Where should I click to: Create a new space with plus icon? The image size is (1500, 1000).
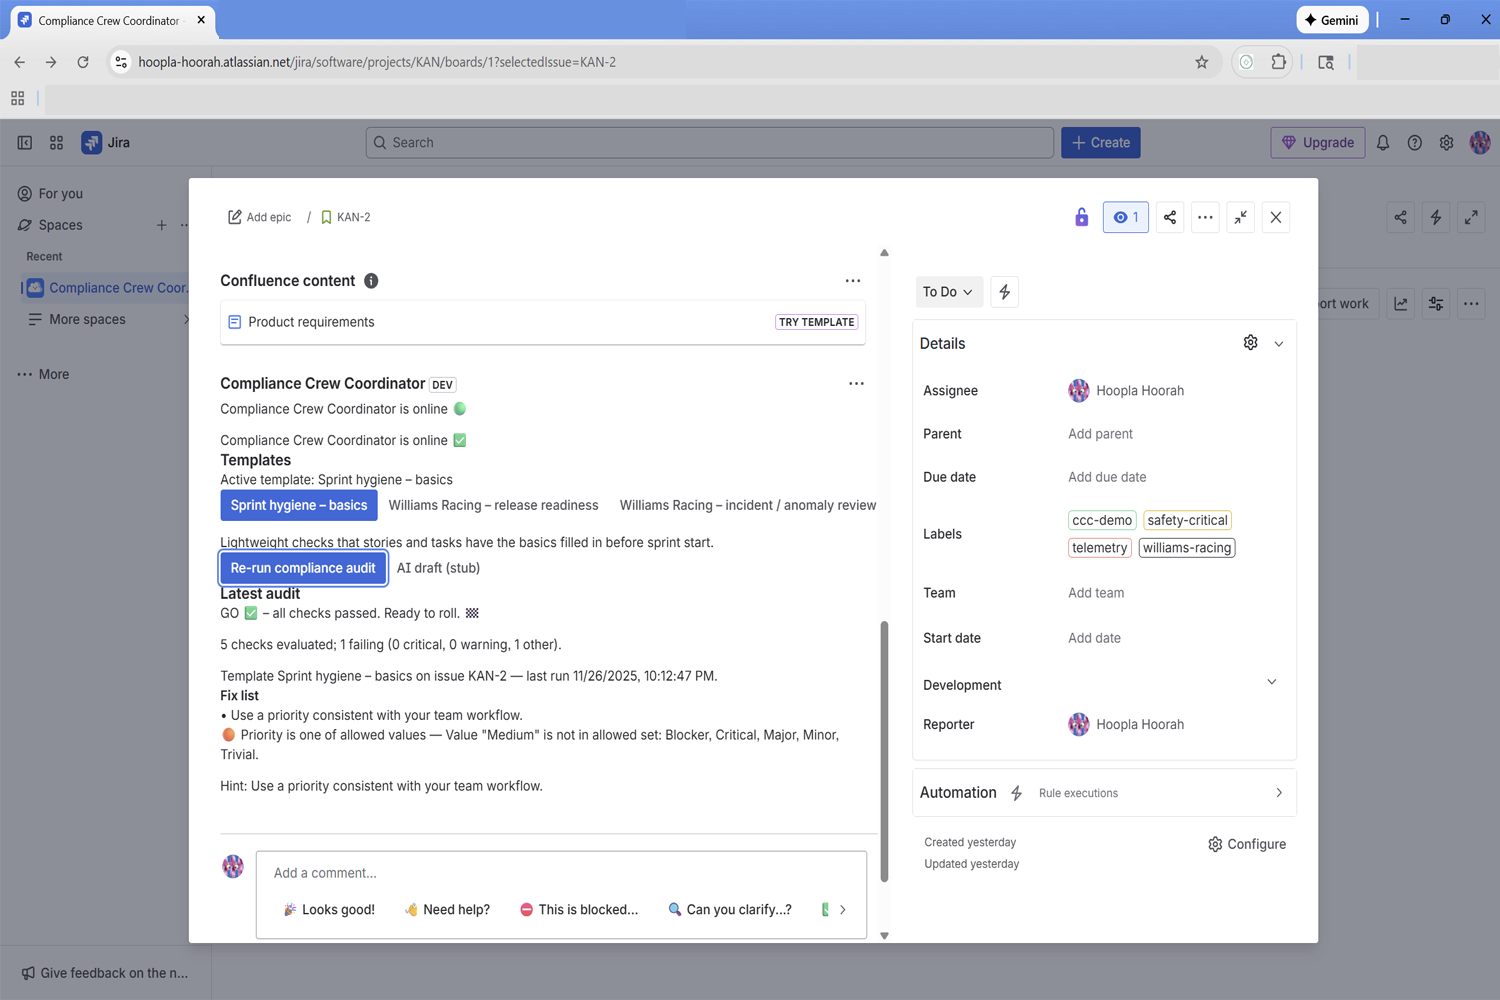162,225
